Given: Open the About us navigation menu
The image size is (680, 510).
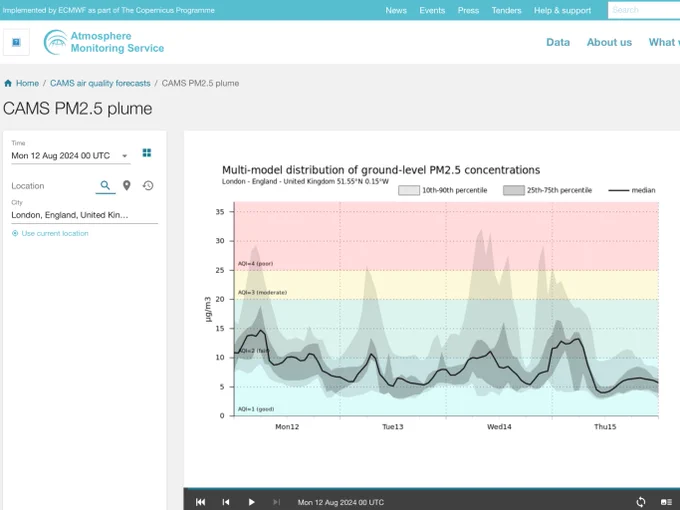Looking at the screenshot, I should coord(609,42).
